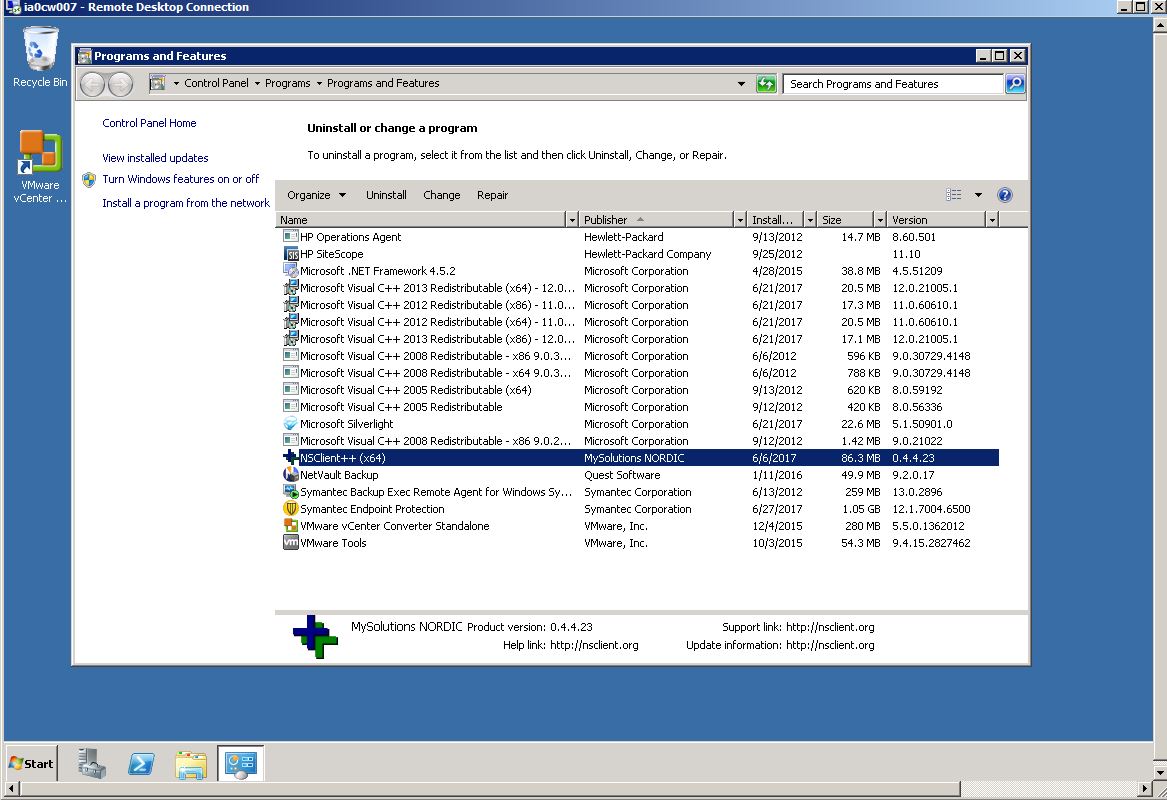Screen dimensions: 1167x800
Task: Open VMware vCenter desktop shortcut
Action: coord(40,166)
